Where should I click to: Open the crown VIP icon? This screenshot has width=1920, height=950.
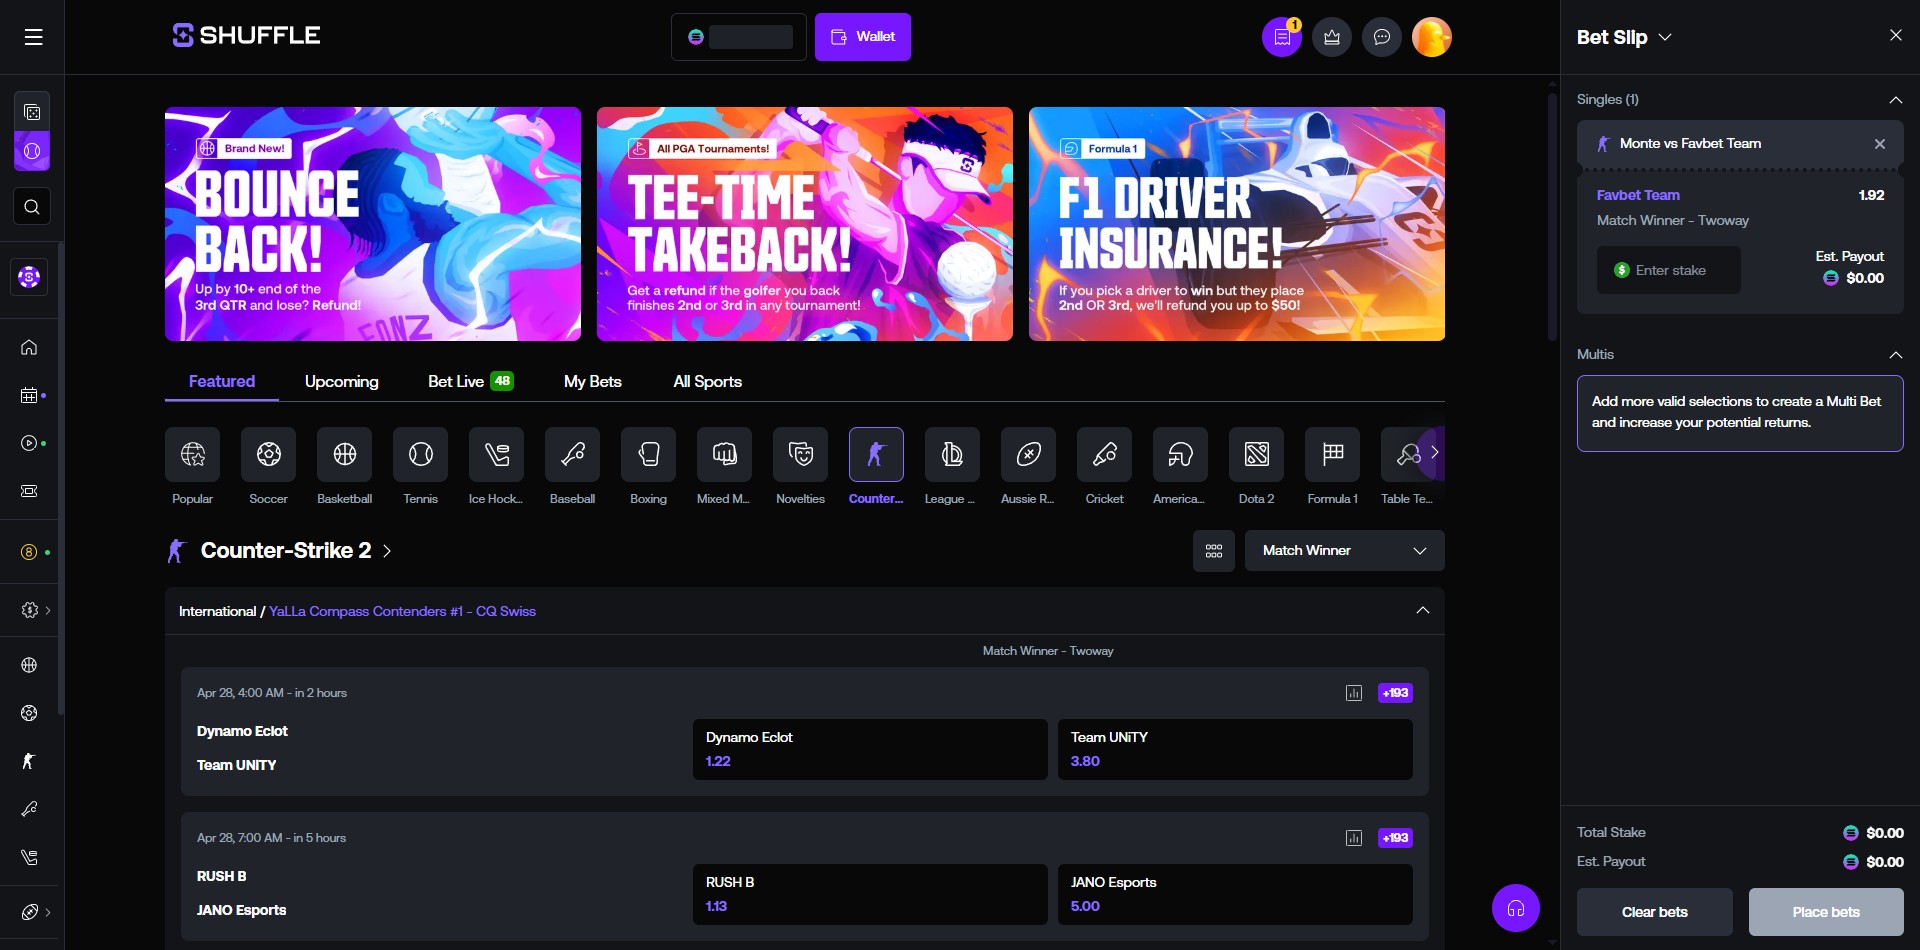coord(1332,37)
